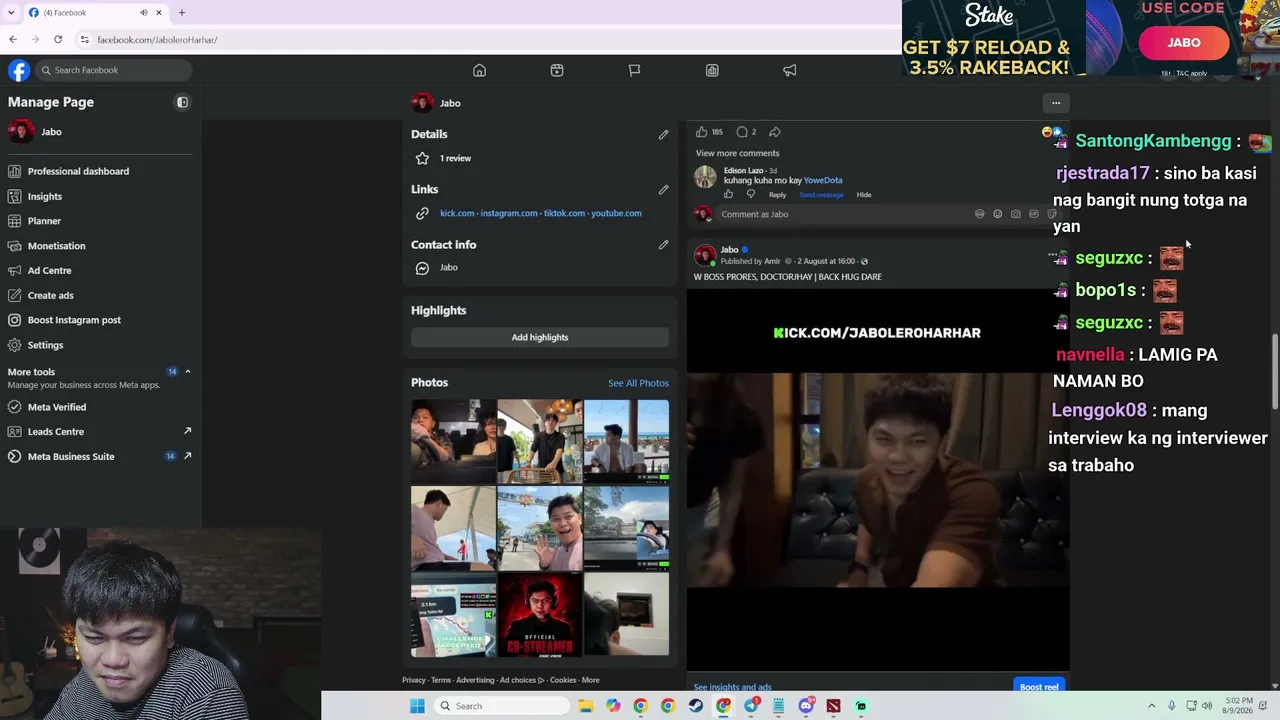Open Steam from the taskbar
The image size is (1280, 720).
pyautogui.click(x=695, y=706)
